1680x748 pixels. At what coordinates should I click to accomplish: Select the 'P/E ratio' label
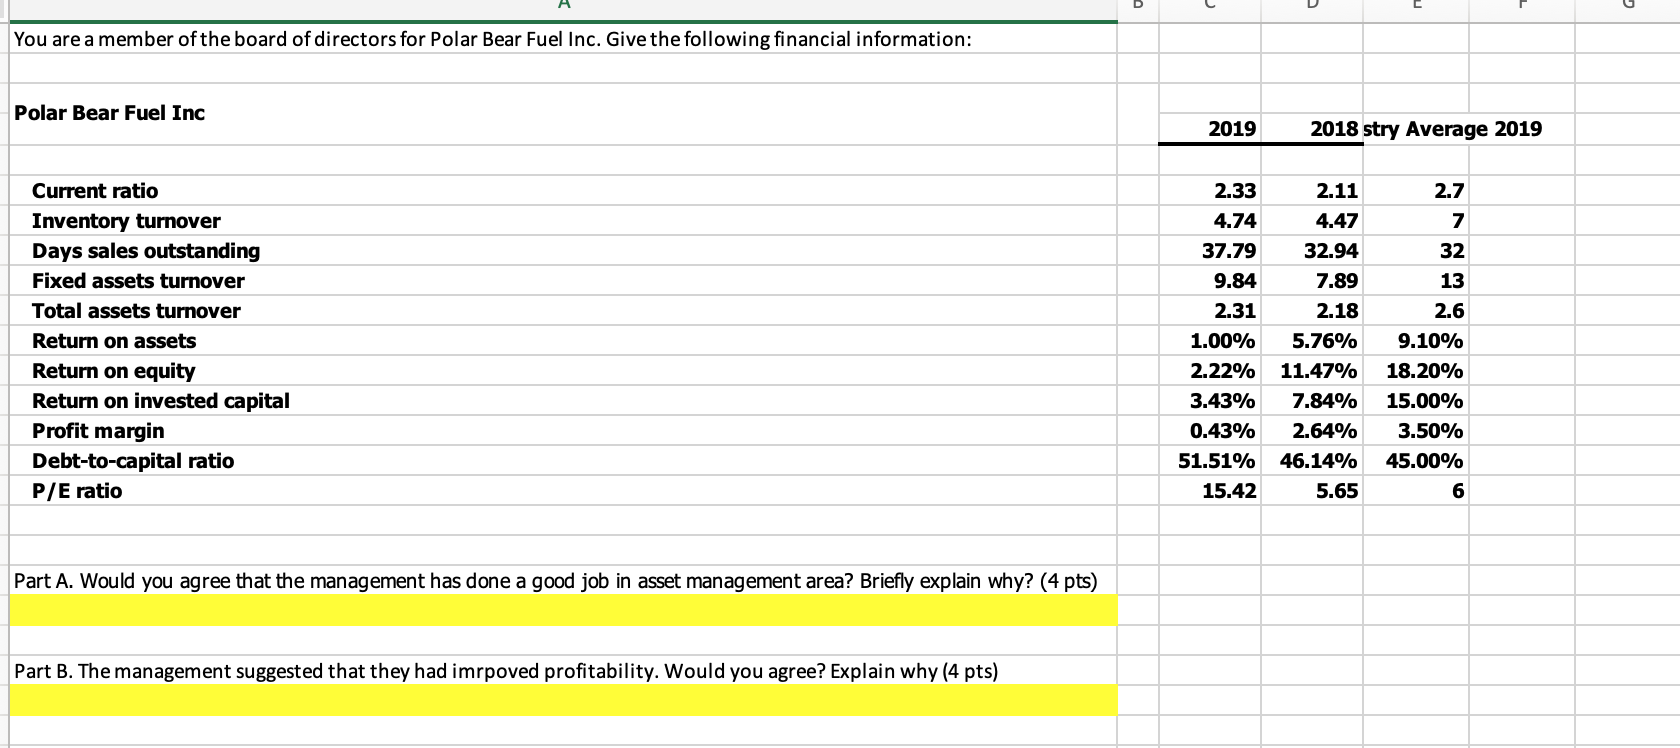tap(77, 491)
